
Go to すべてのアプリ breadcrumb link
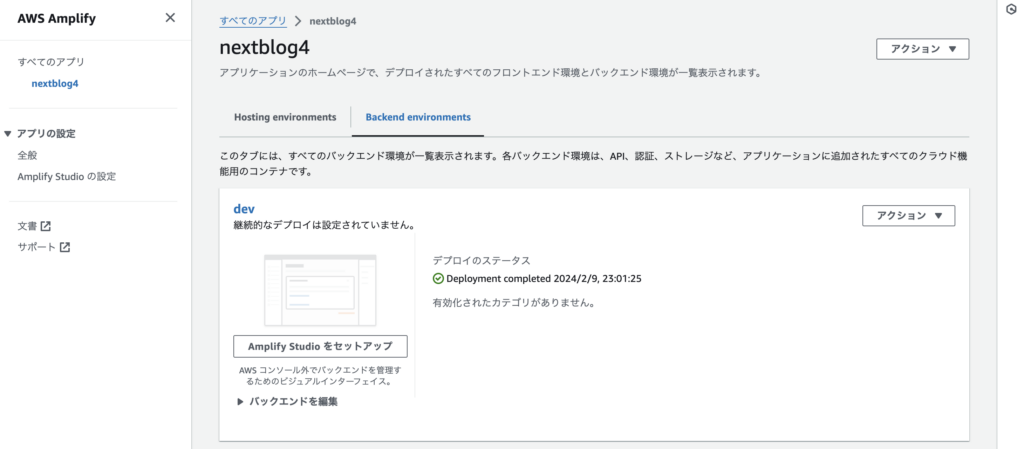(253, 21)
